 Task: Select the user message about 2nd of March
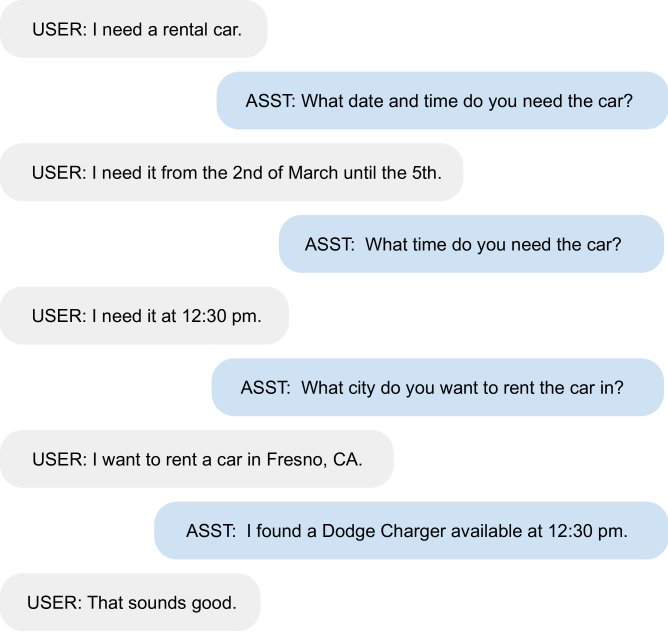231,172
